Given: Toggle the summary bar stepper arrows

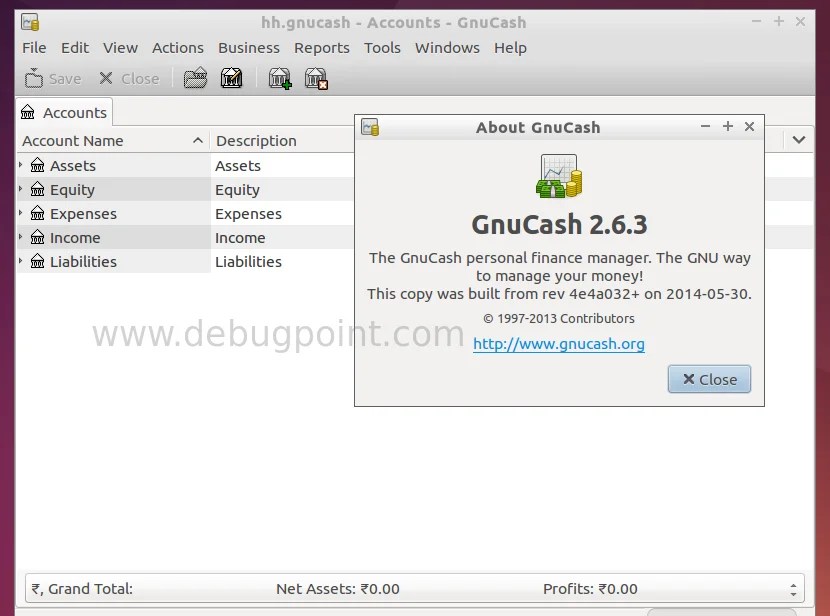Looking at the screenshot, I should (x=793, y=590).
